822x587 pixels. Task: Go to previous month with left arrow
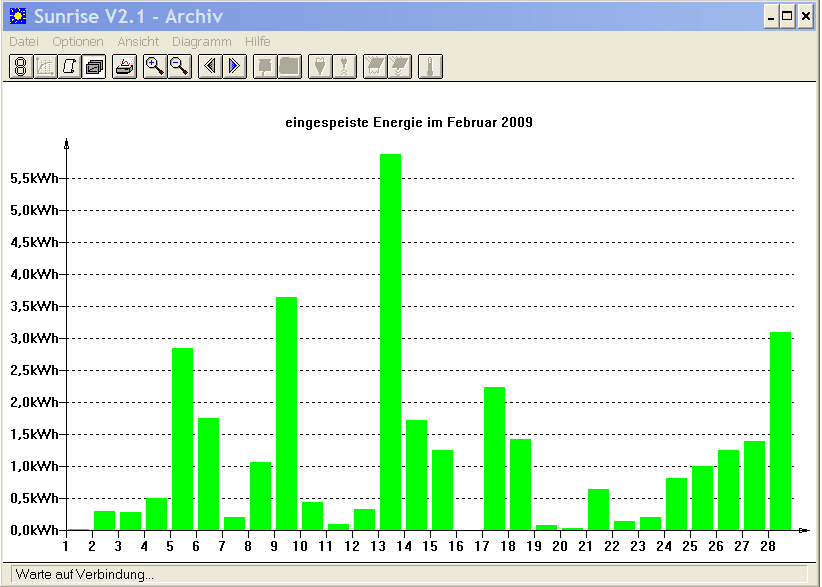[210, 67]
